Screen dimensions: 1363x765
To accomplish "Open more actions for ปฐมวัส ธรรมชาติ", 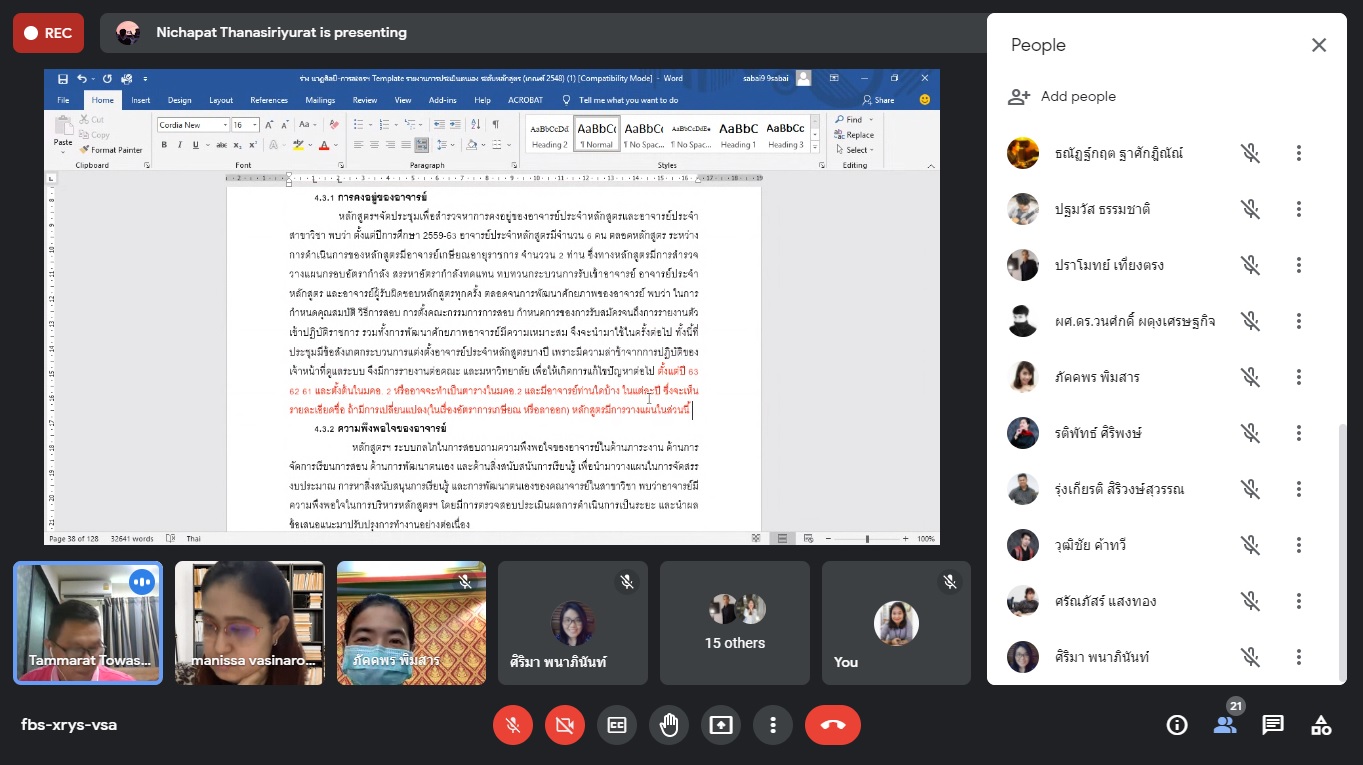I will pyautogui.click(x=1299, y=209).
